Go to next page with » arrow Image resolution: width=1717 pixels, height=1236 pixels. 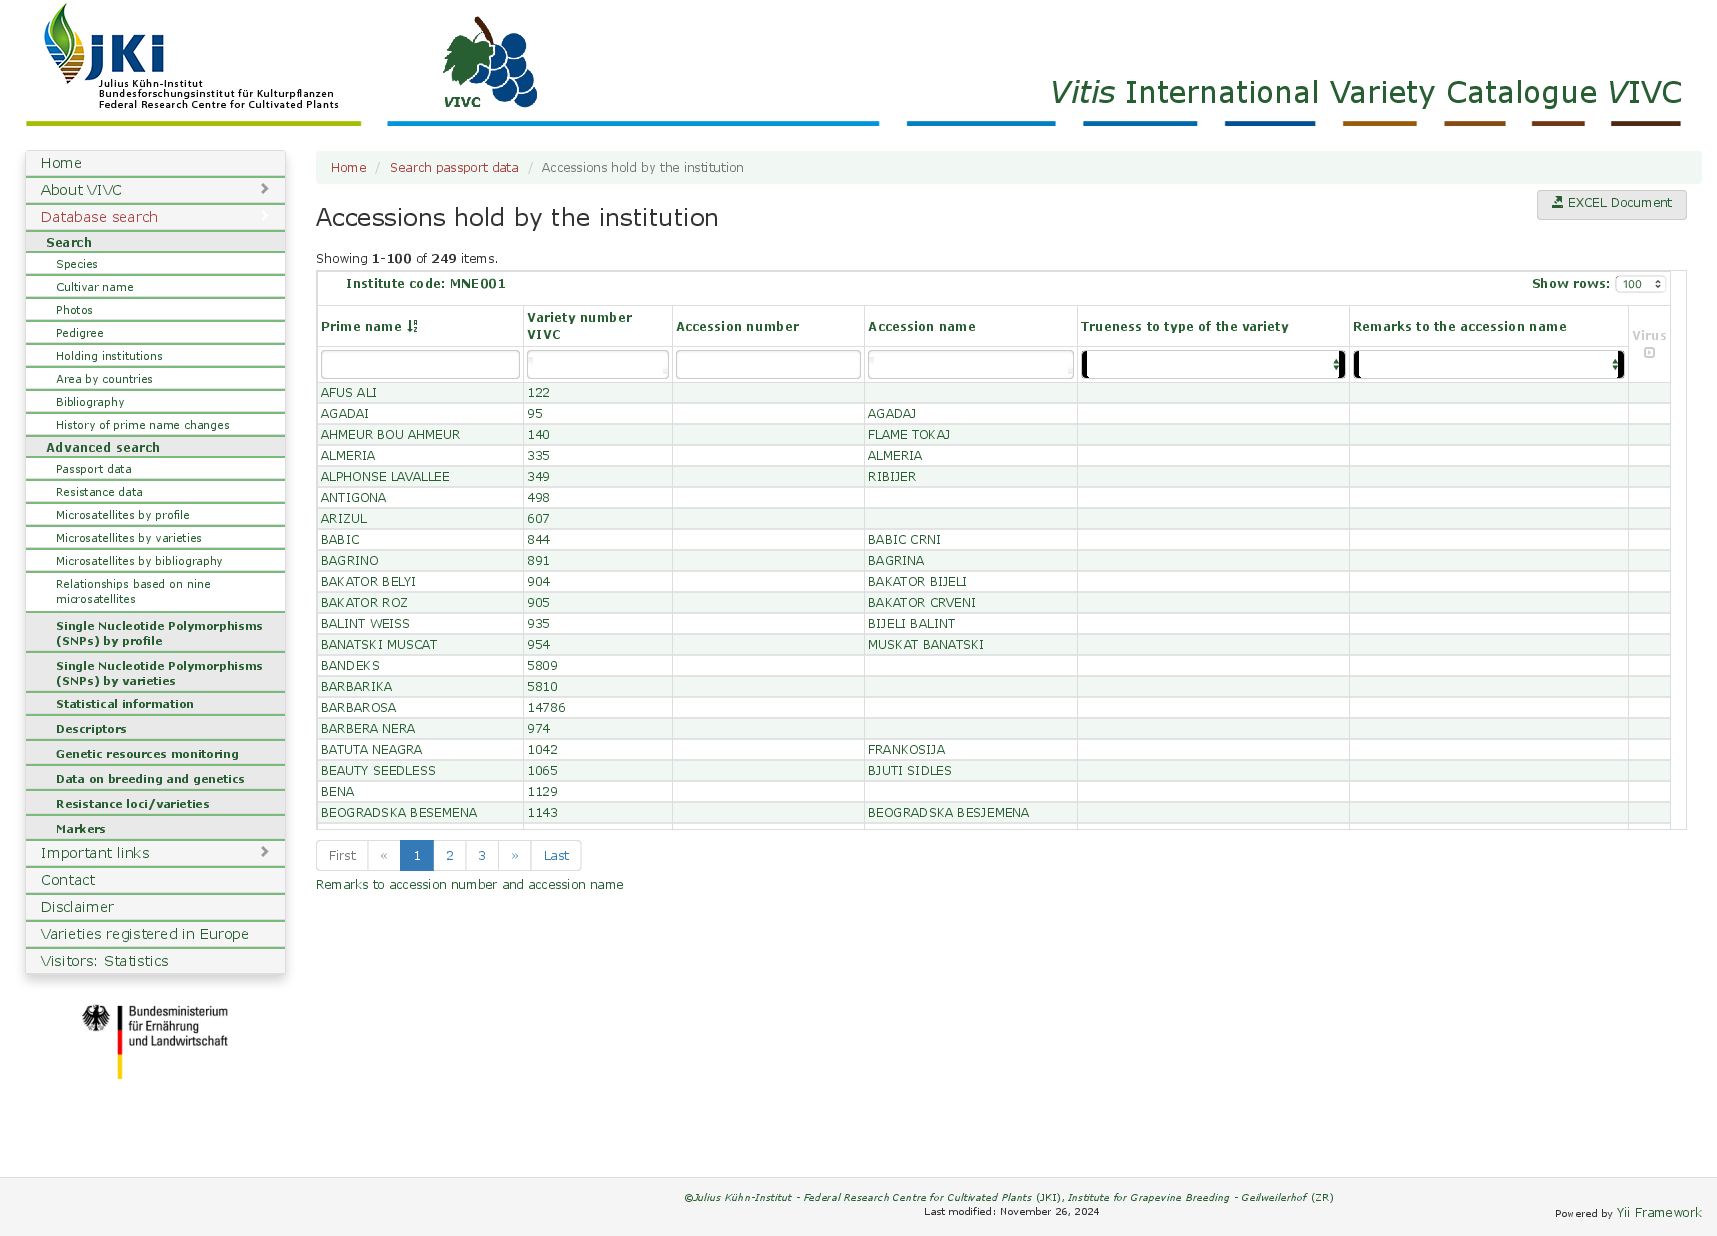[x=514, y=856]
